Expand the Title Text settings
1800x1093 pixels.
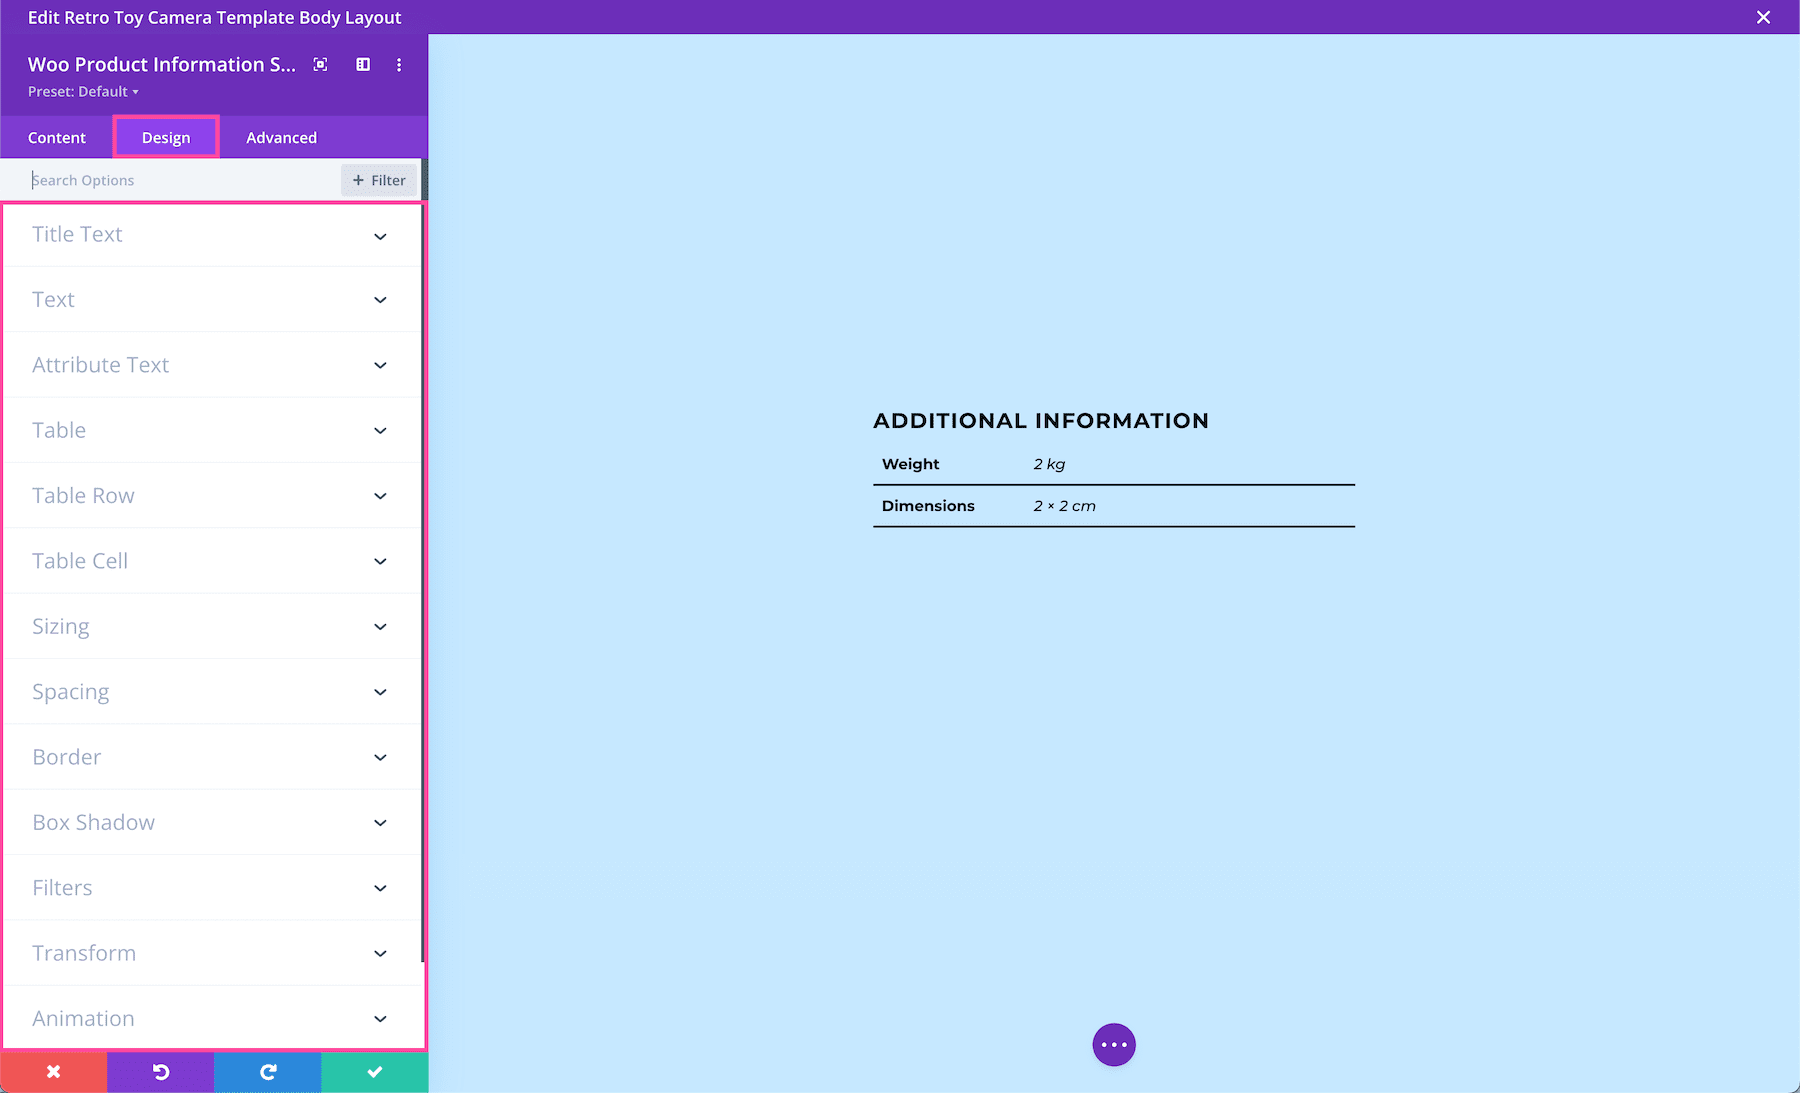click(x=213, y=234)
